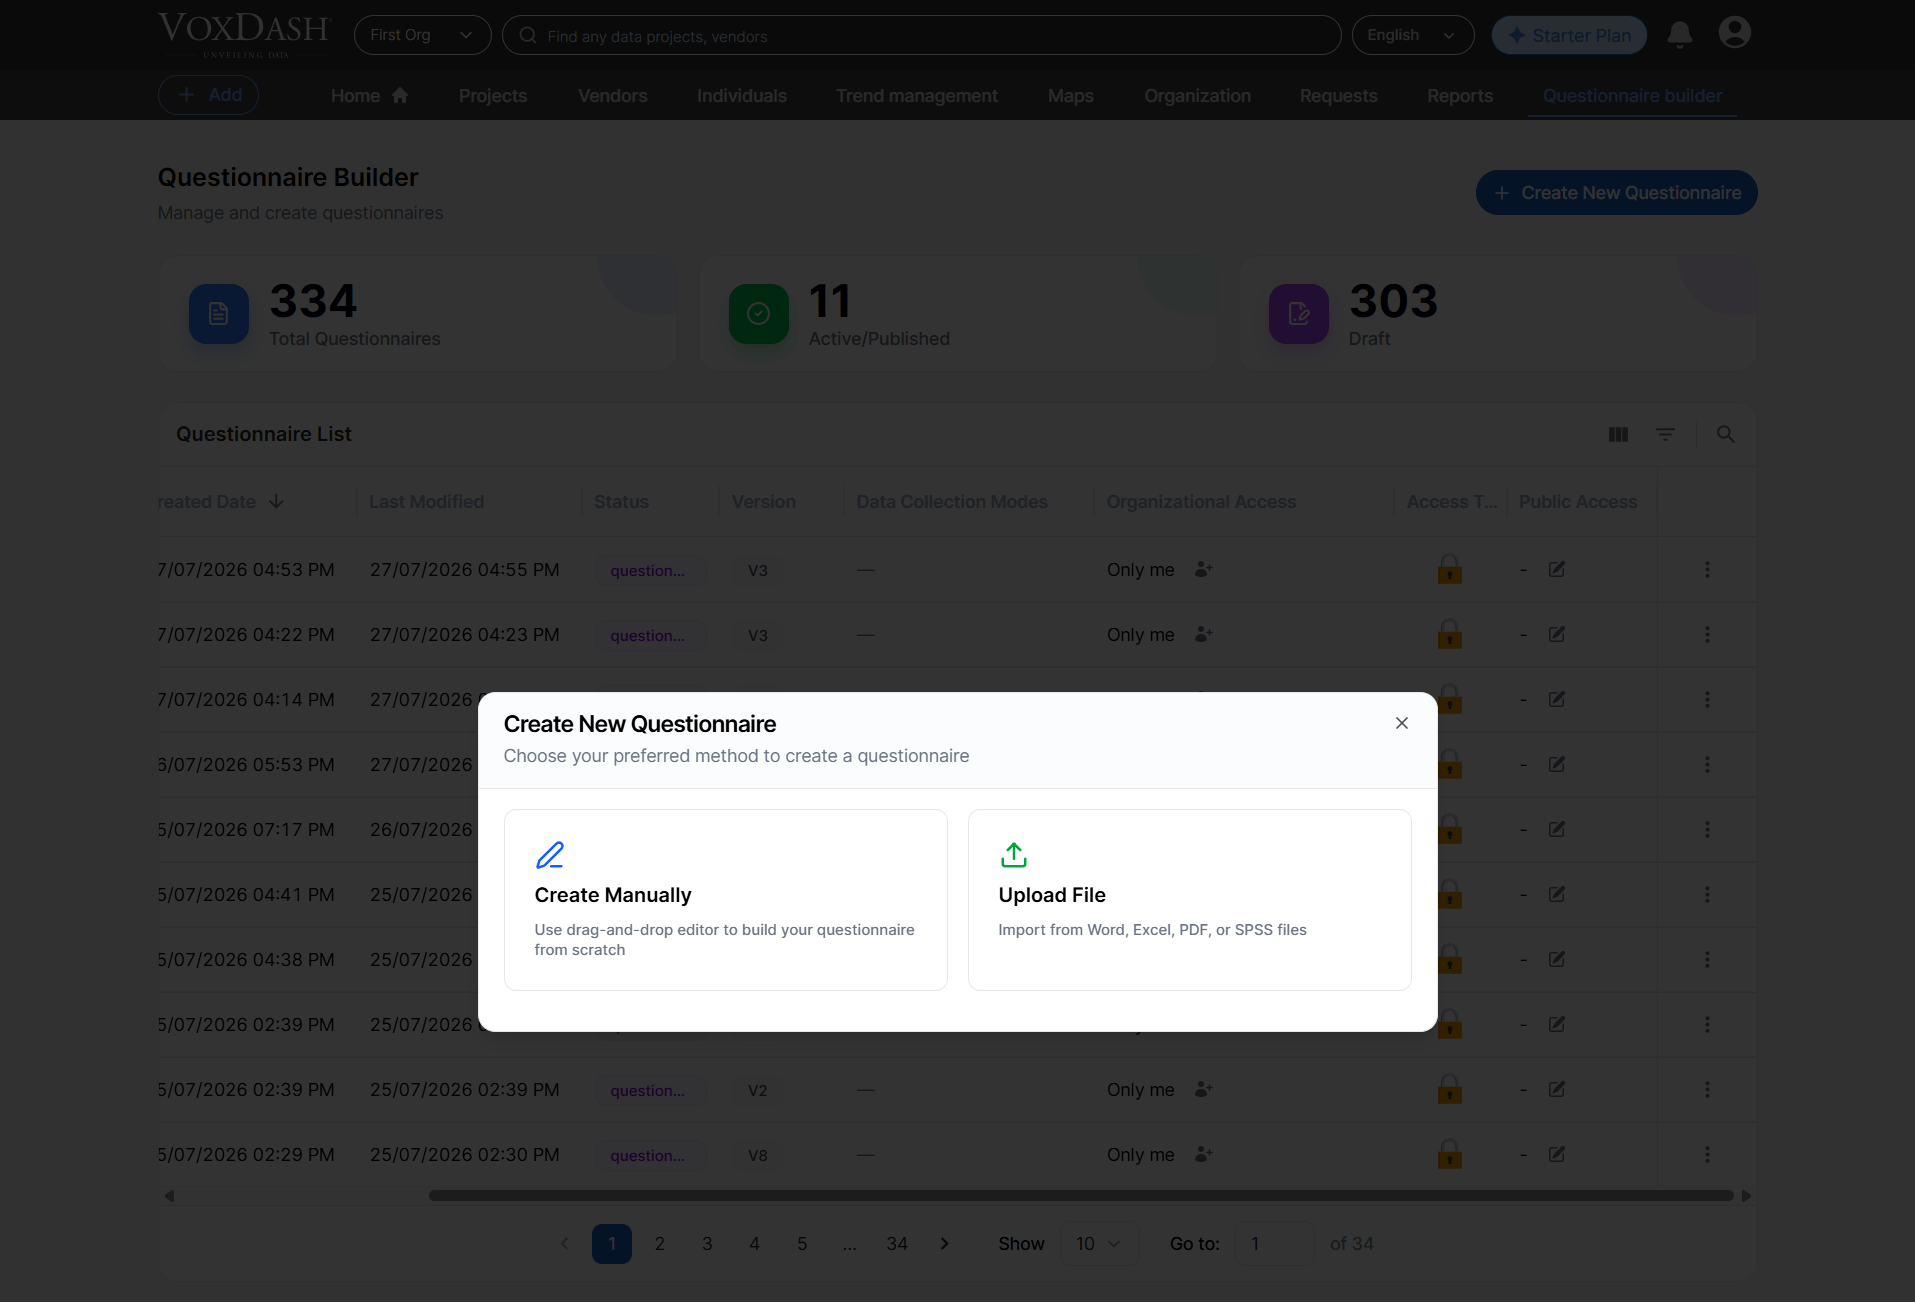Open the three-dot menu for the 04:53 PM row
The height and width of the screenshot is (1302, 1915).
1707,569
